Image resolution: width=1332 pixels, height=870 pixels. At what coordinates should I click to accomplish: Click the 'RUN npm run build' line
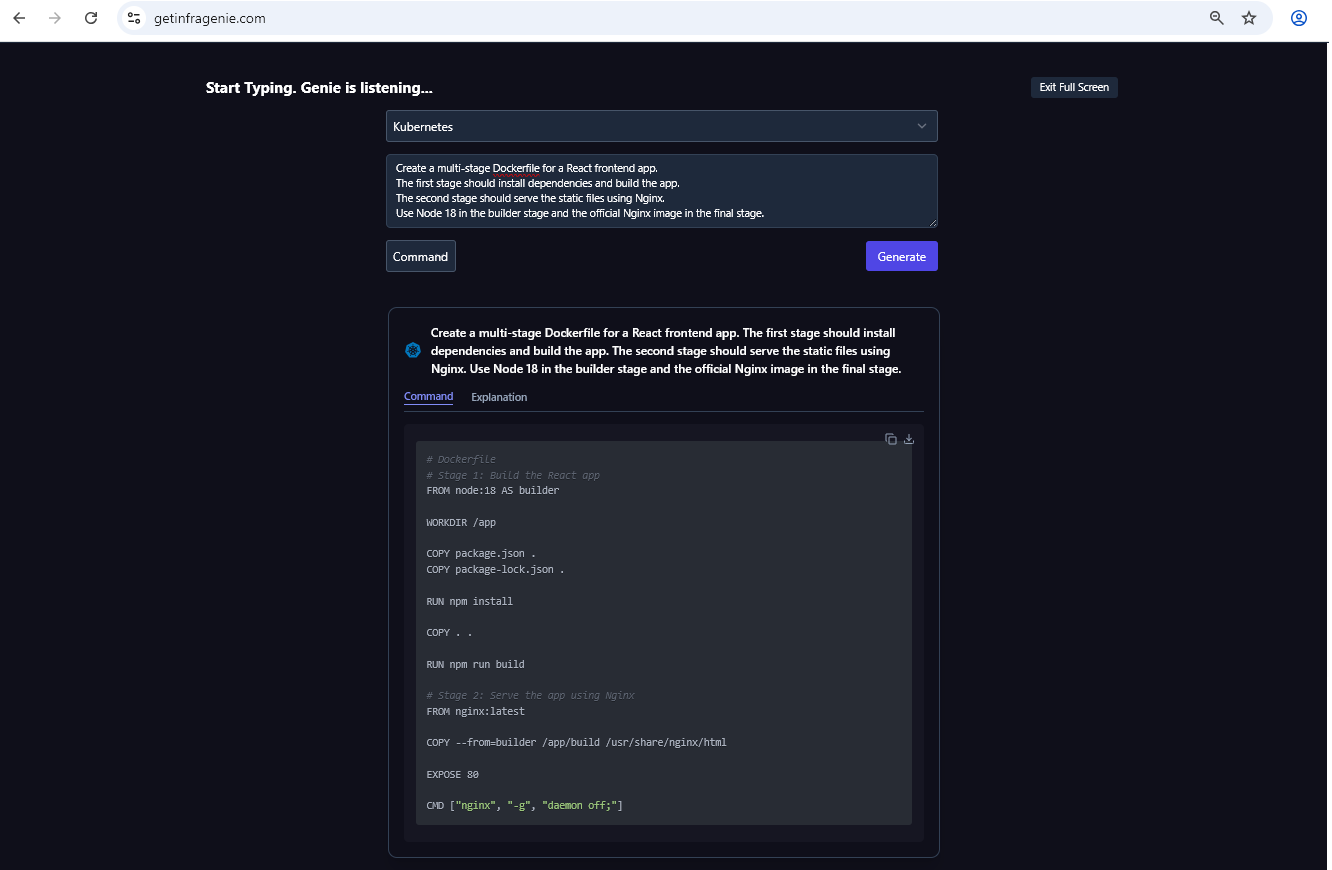click(x=475, y=664)
